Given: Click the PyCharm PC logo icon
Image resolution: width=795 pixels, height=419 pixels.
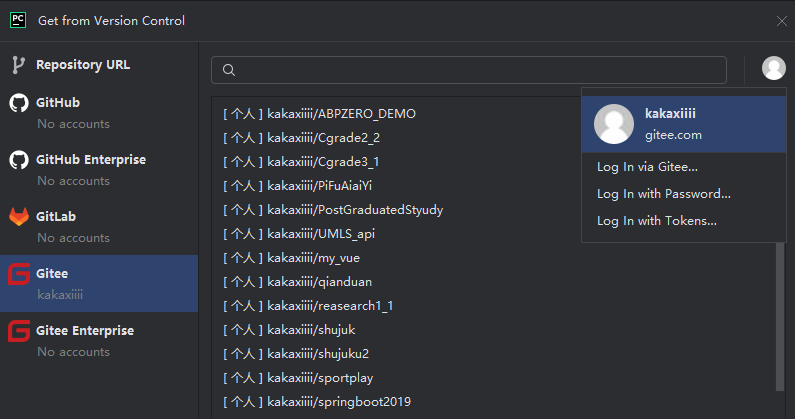Looking at the screenshot, I should click(x=18, y=20).
